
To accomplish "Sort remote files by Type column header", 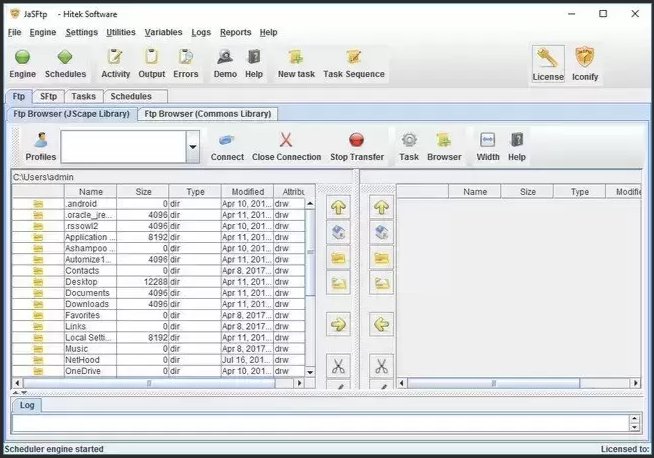I will pyautogui.click(x=579, y=191).
